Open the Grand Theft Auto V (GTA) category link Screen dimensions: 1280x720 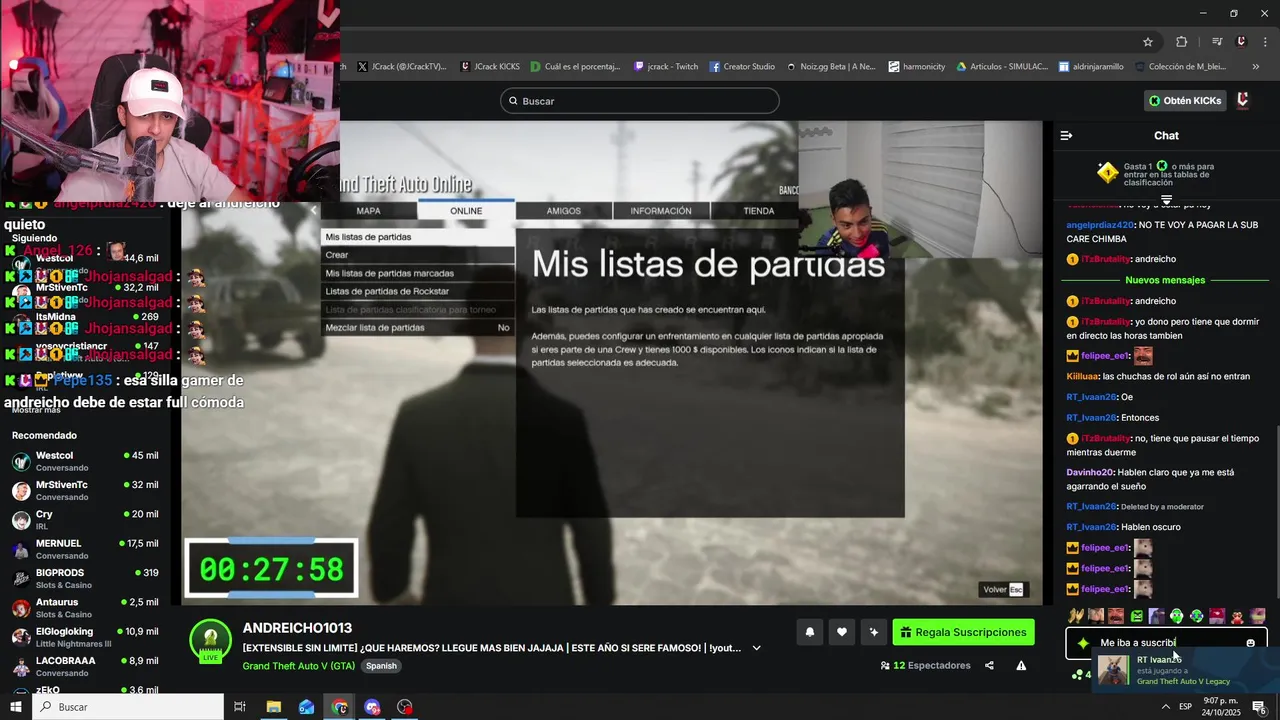tap(298, 666)
